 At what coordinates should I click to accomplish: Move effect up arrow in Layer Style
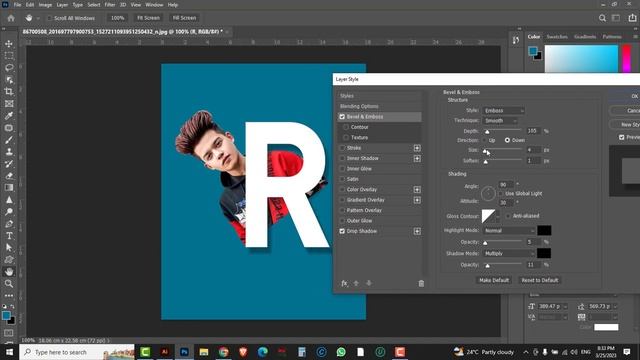pyautogui.click(x=356, y=283)
